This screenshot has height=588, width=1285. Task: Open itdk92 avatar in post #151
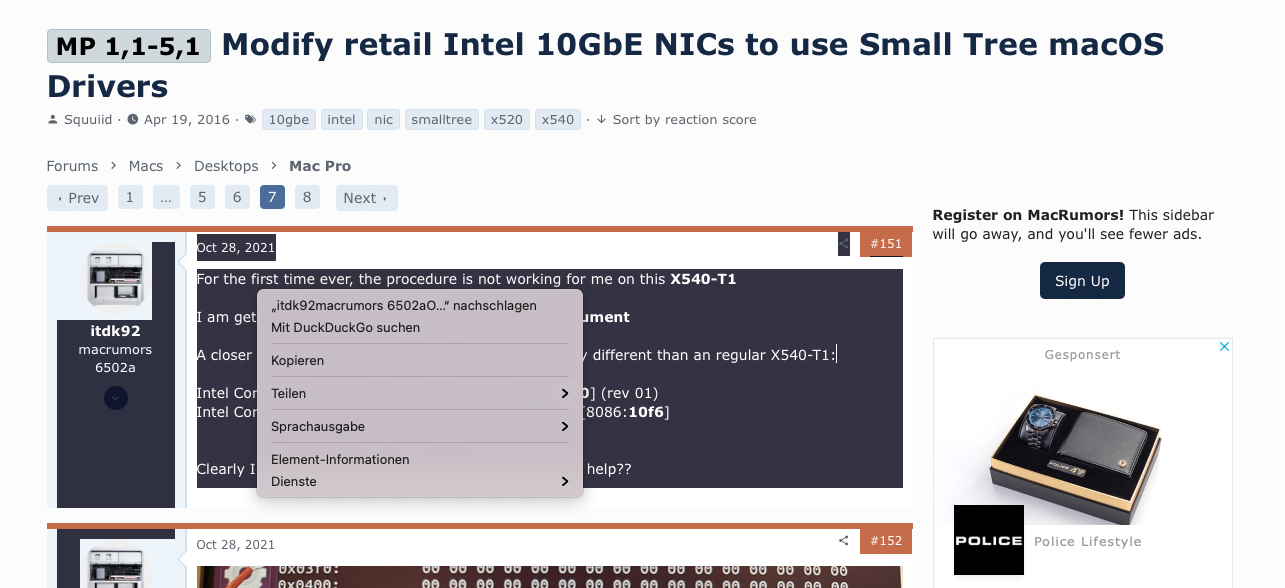[116, 278]
